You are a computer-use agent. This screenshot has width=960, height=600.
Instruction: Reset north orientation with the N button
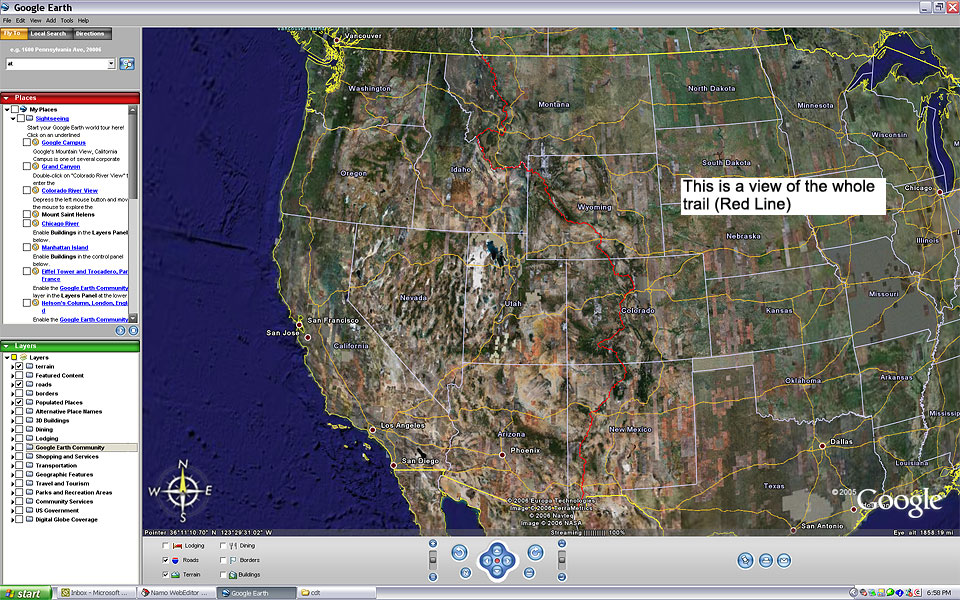click(466, 572)
